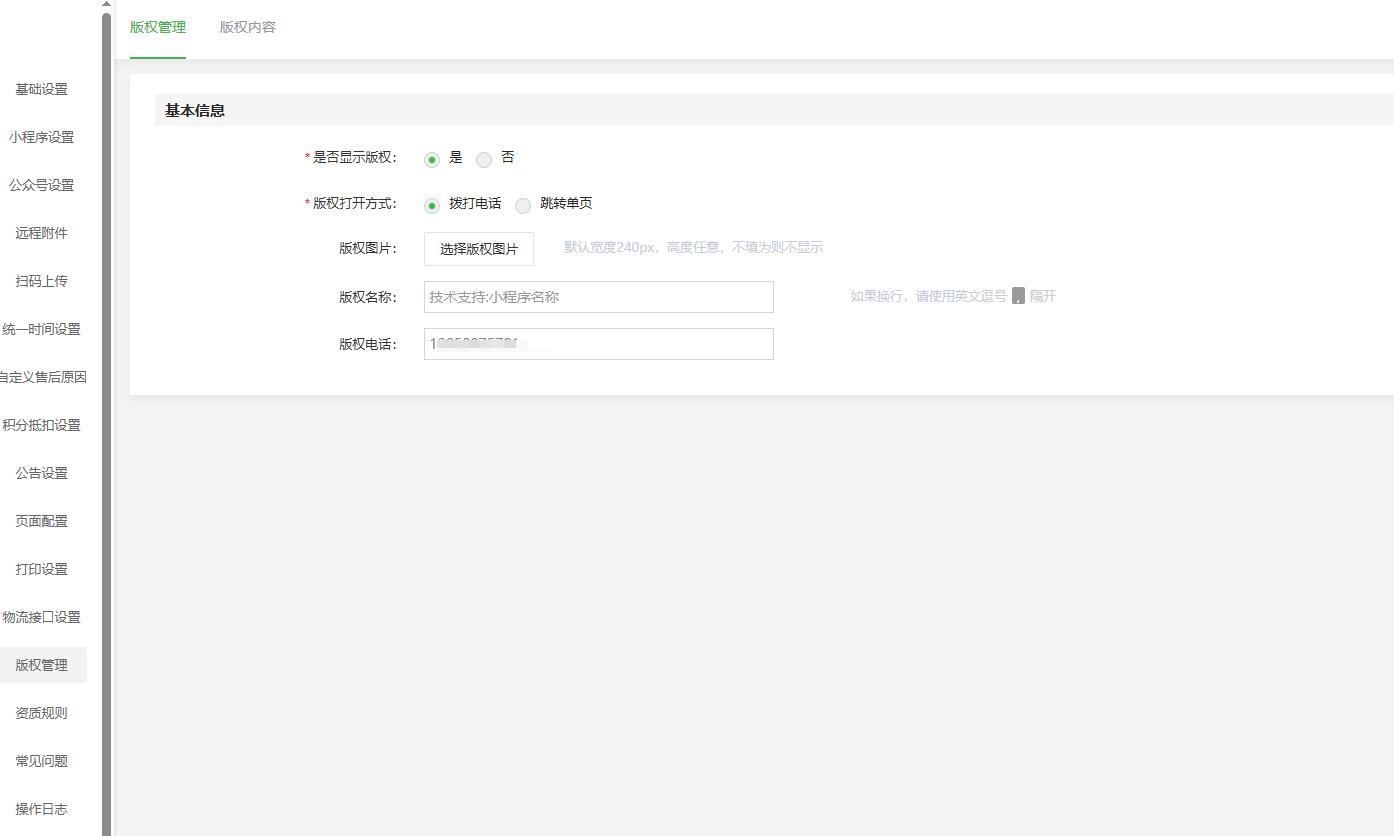The image size is (1394, 836).
Task: Focus the 版权名称 input field
Action: point(598,297)
